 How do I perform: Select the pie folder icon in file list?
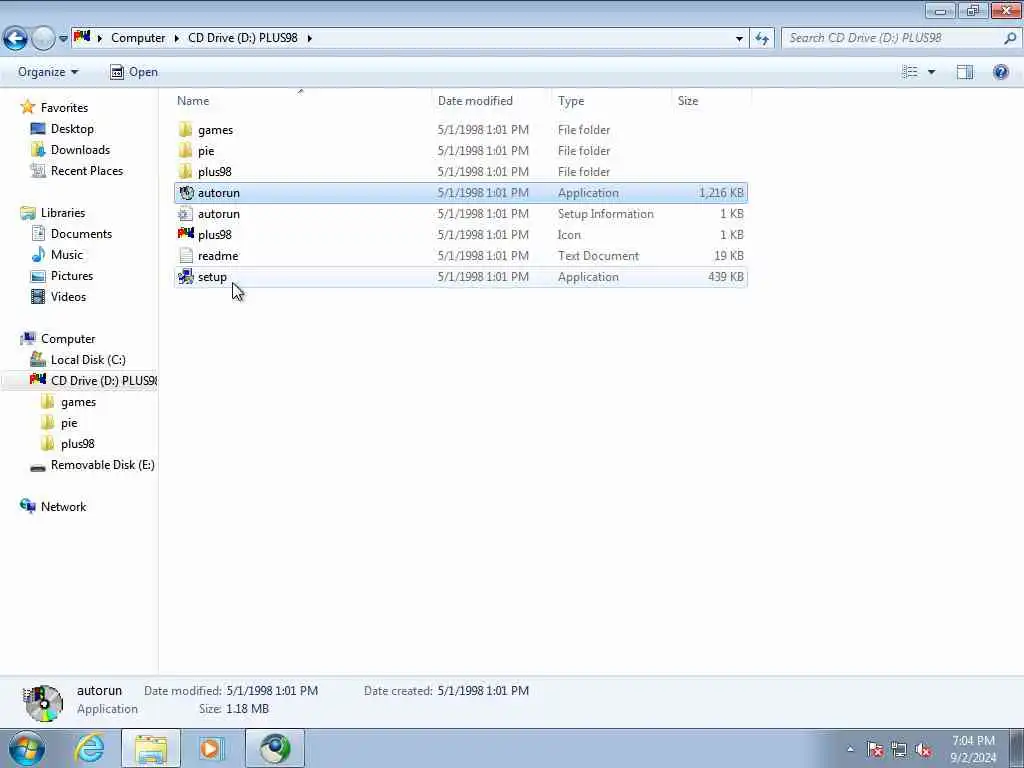(x=185, y=150)
